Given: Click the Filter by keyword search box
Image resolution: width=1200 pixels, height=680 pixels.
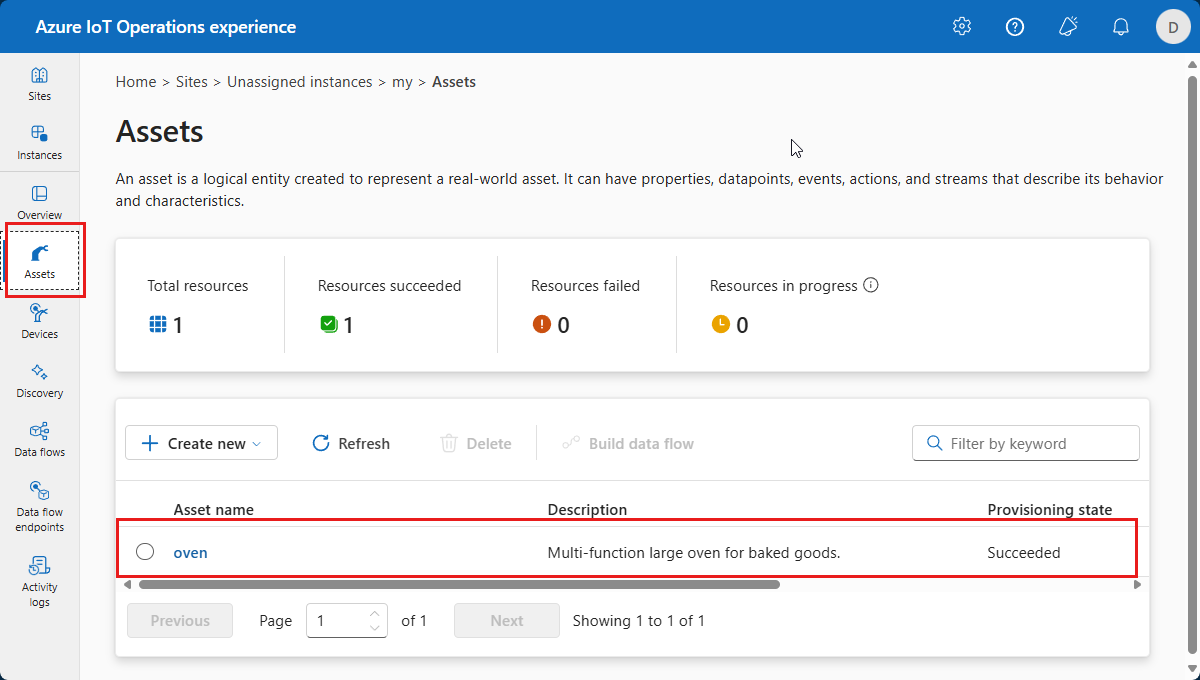Looking at the screenshot, I should [x=1025, y=442].
